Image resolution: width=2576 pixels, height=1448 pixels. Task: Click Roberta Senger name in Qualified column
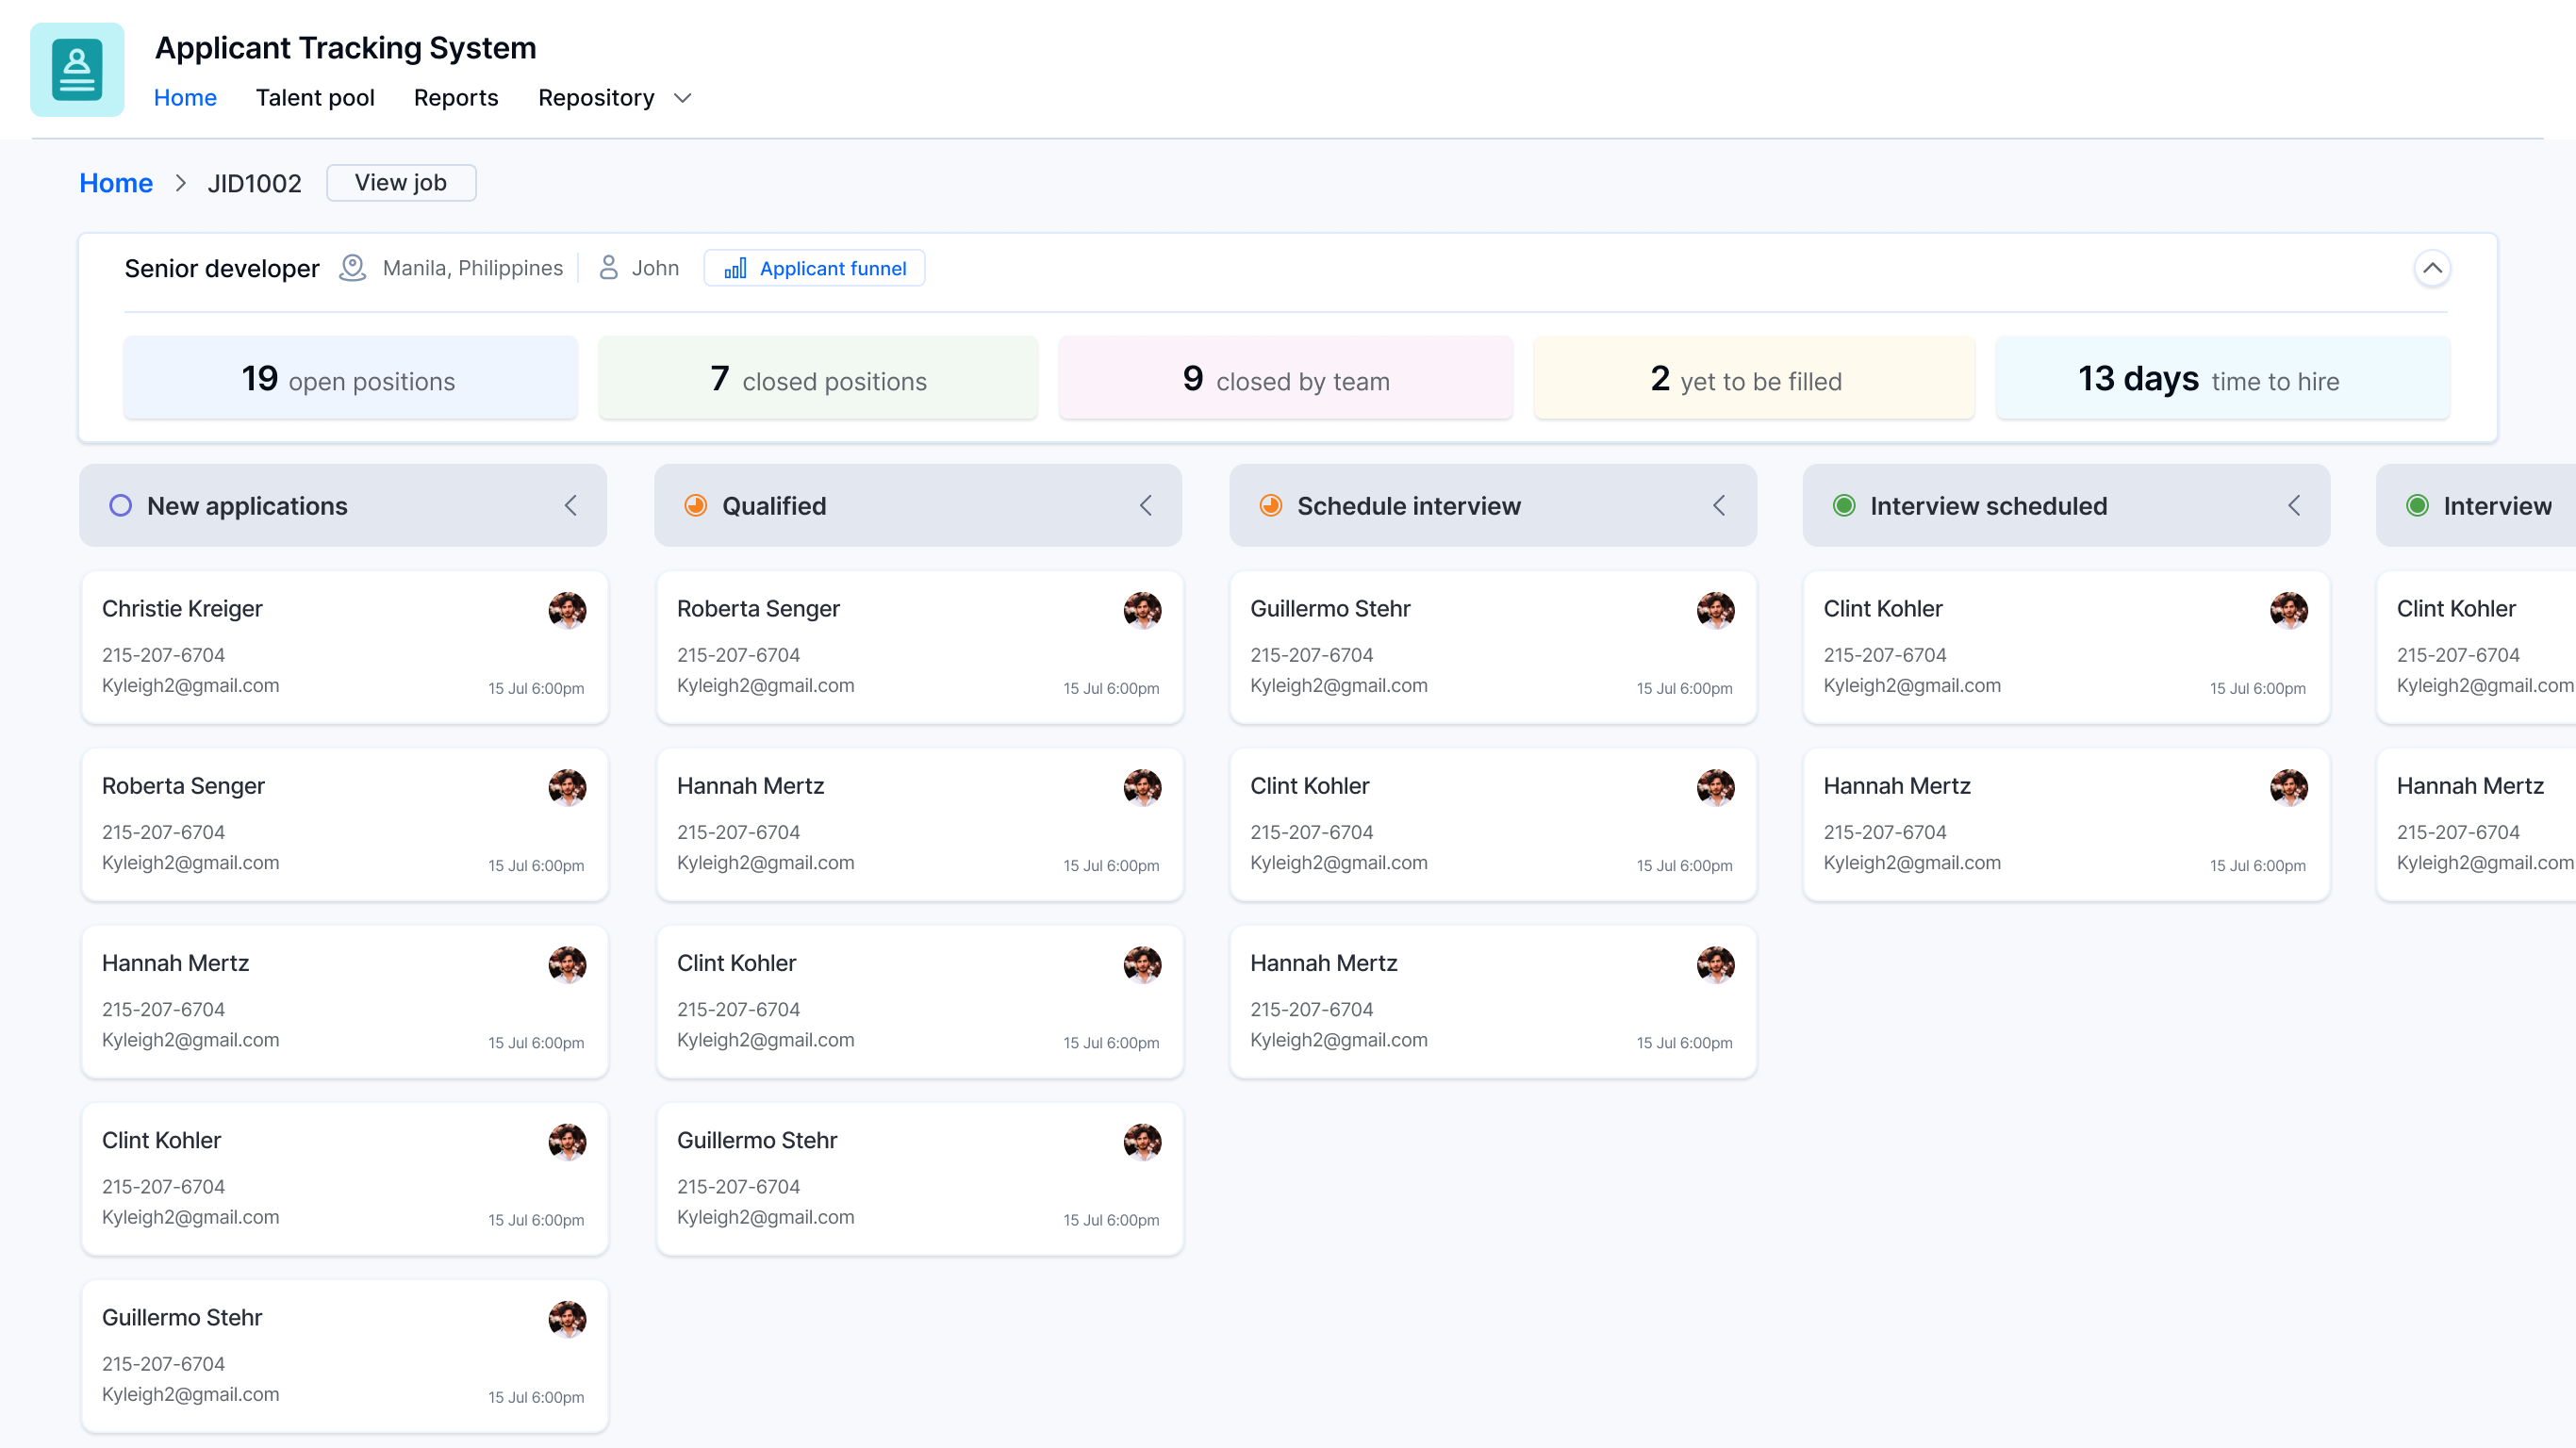pyautogui.click(x=758, y=609)
